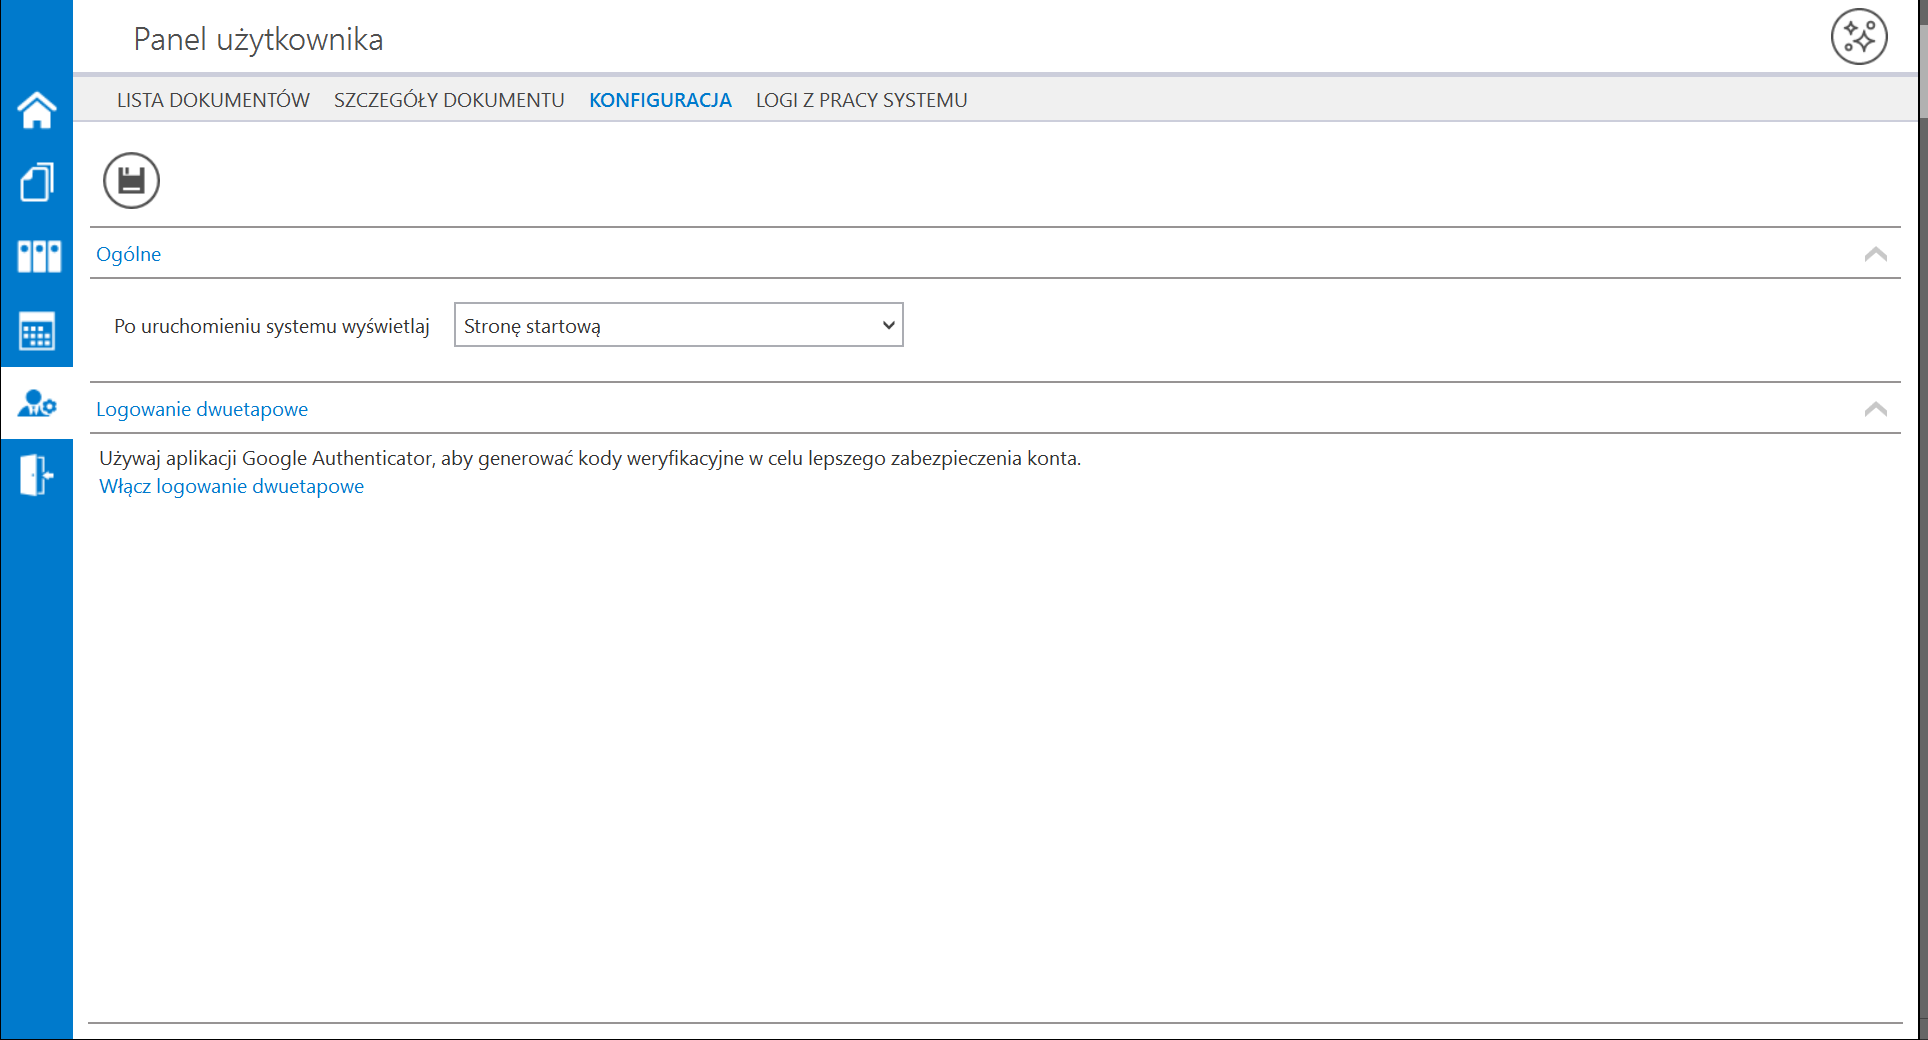The width and height of the screenshot is (1928, 1040).
Task: Switch to the SZCZEGÓŁY DOKUMENTU tab
Action: coord(449,100)
